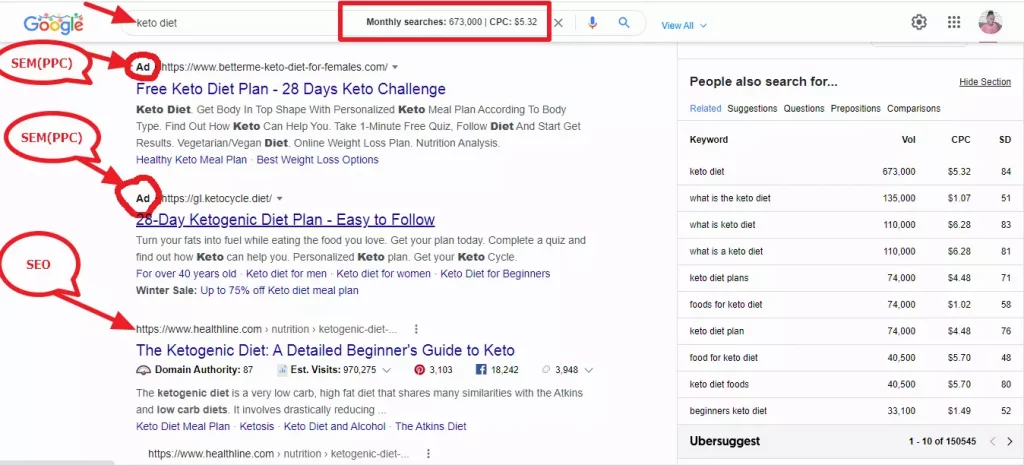Sort by the SD column header

point(1005,140)
